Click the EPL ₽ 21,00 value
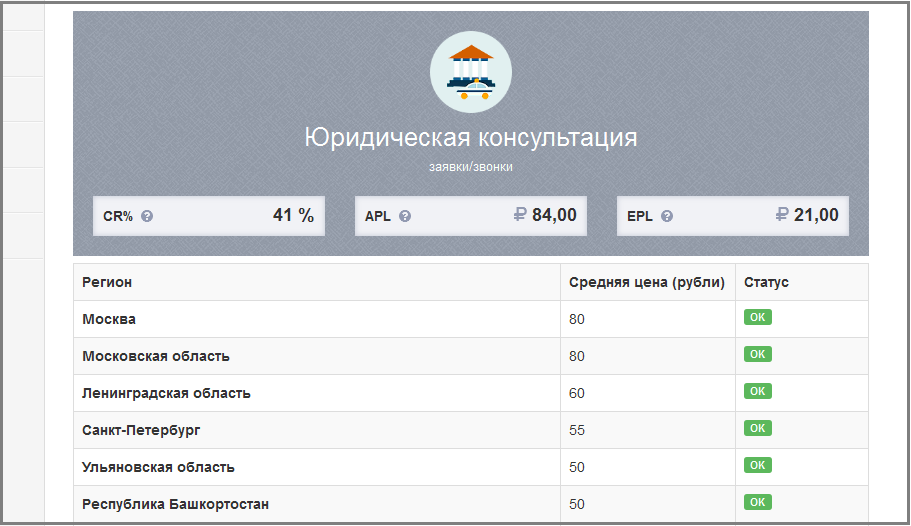 pyautogui.click(x=807, y=214)
